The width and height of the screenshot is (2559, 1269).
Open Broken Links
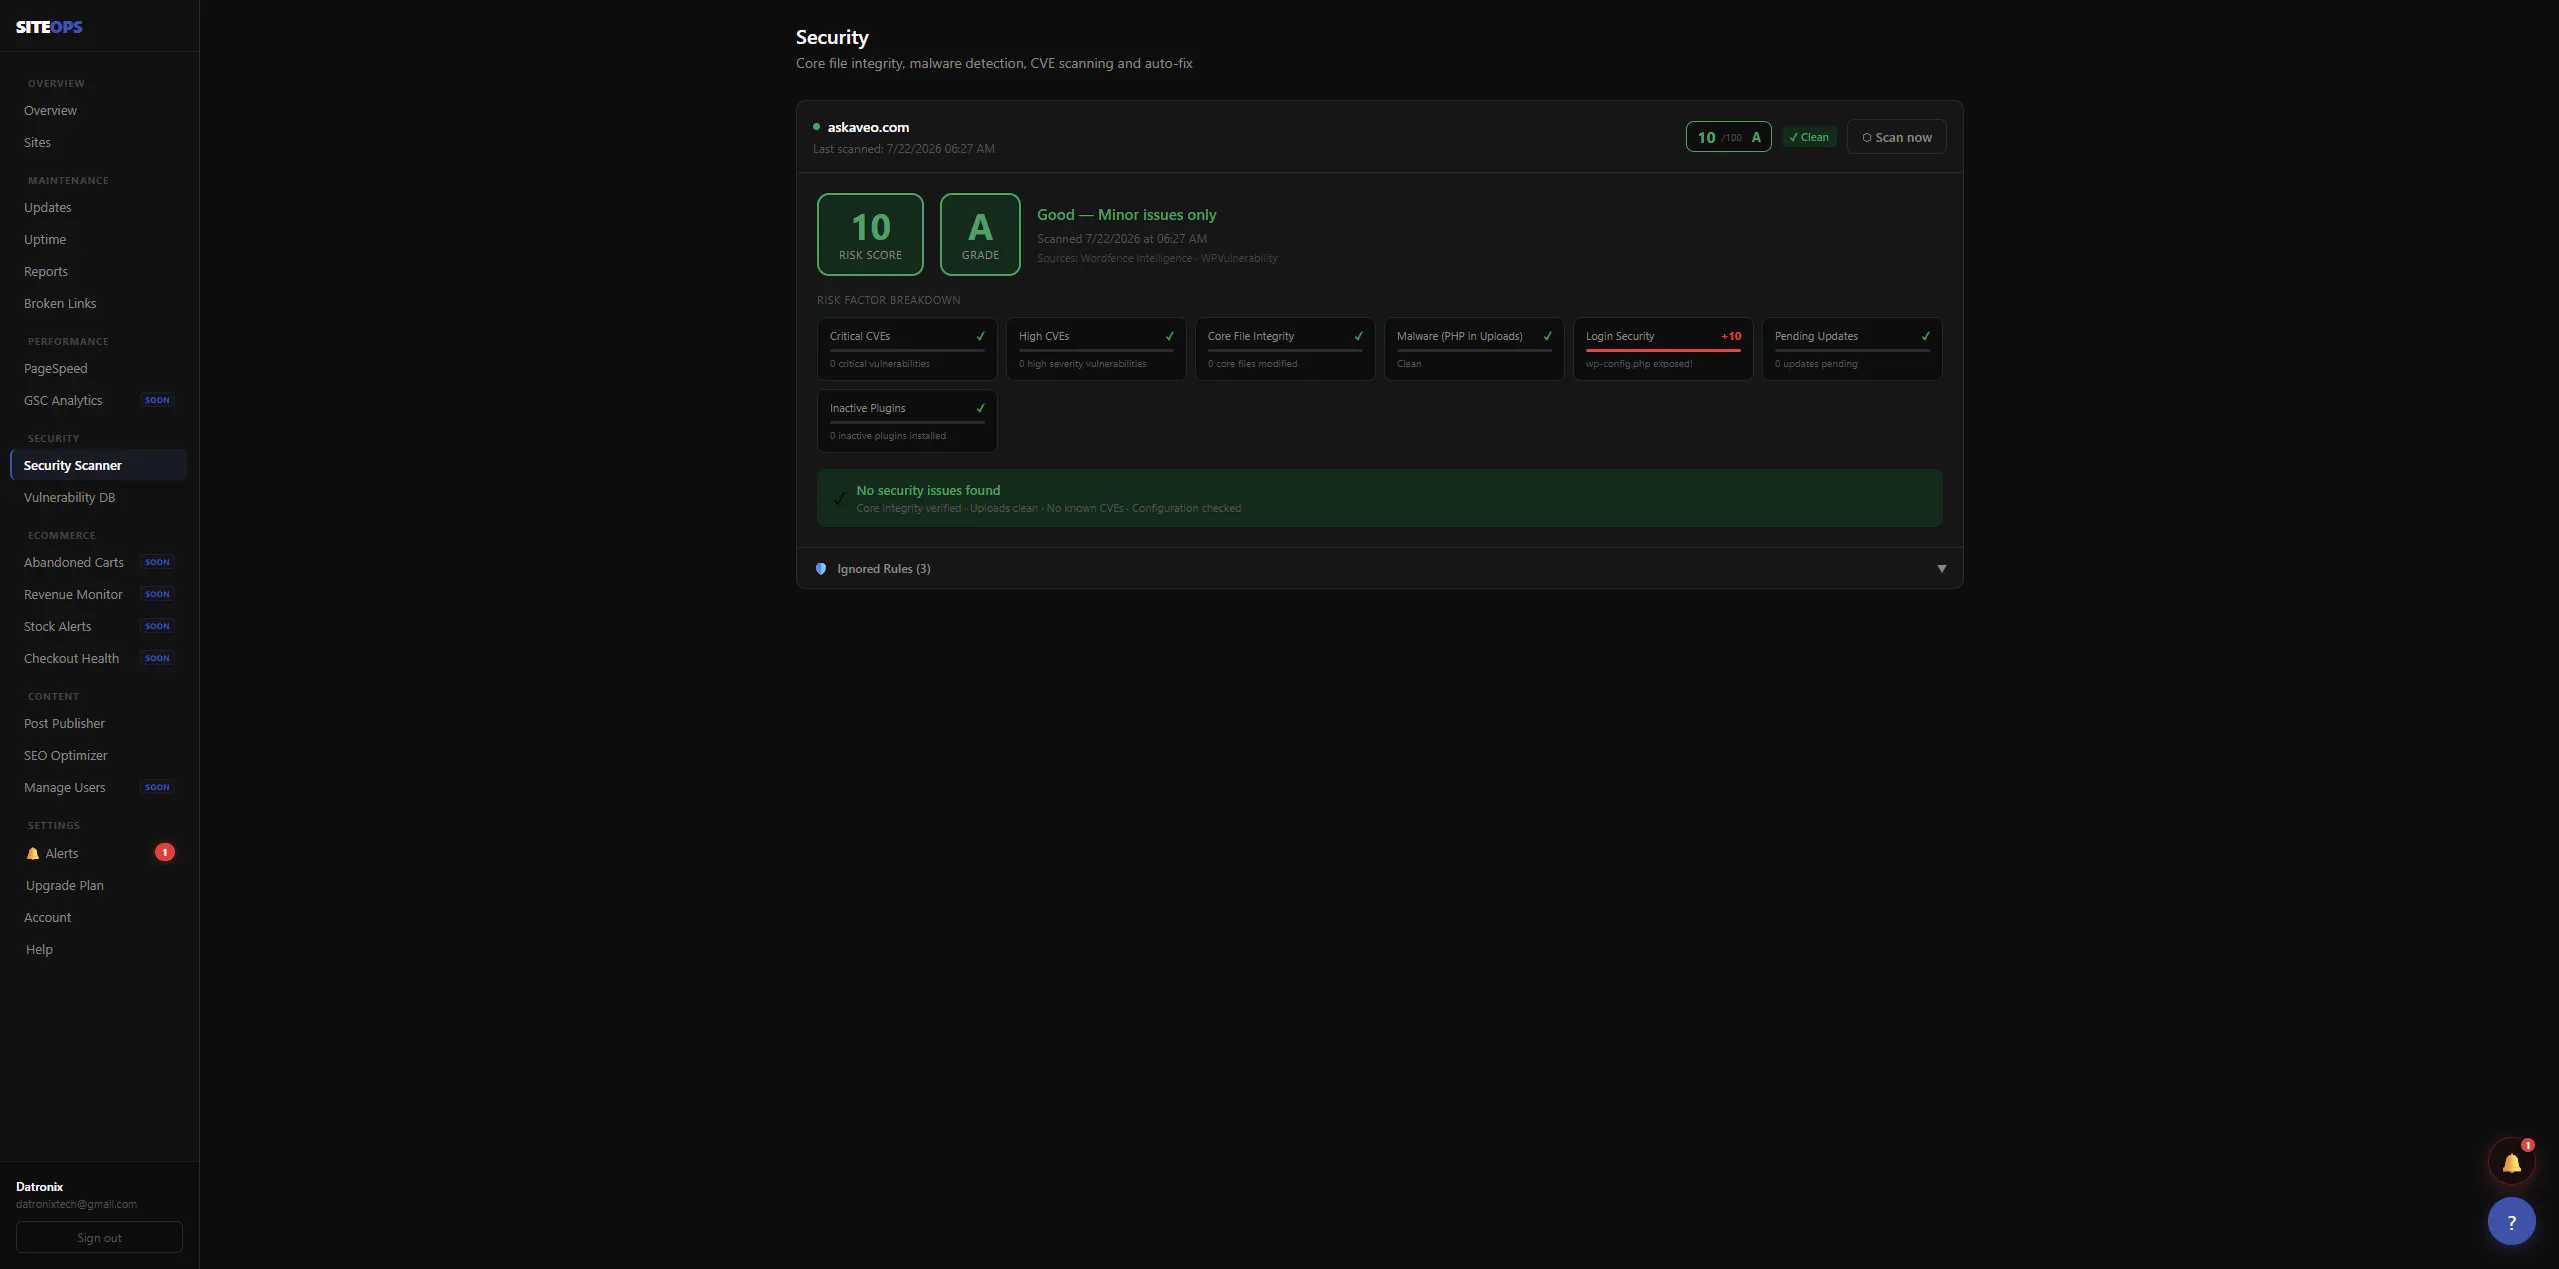click(60, 303)
